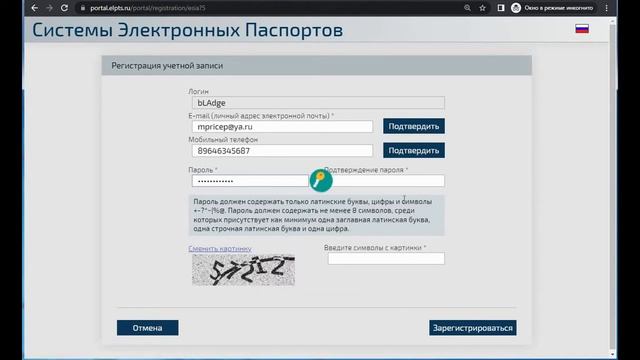This screenshot has height=360, width=640.
Task: View site lock info in address bar
Action: point(83,8)
